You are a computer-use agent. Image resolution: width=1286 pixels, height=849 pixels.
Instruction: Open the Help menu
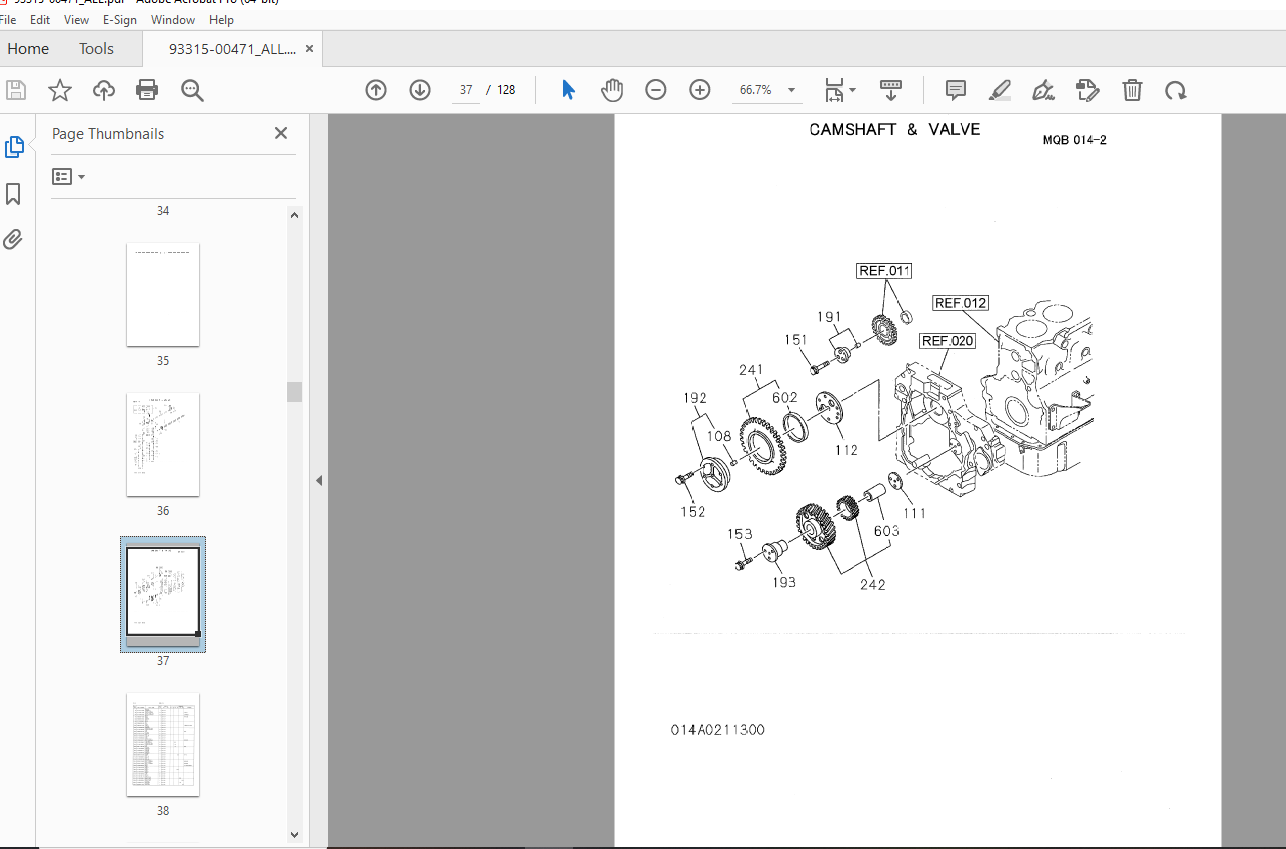221,20
